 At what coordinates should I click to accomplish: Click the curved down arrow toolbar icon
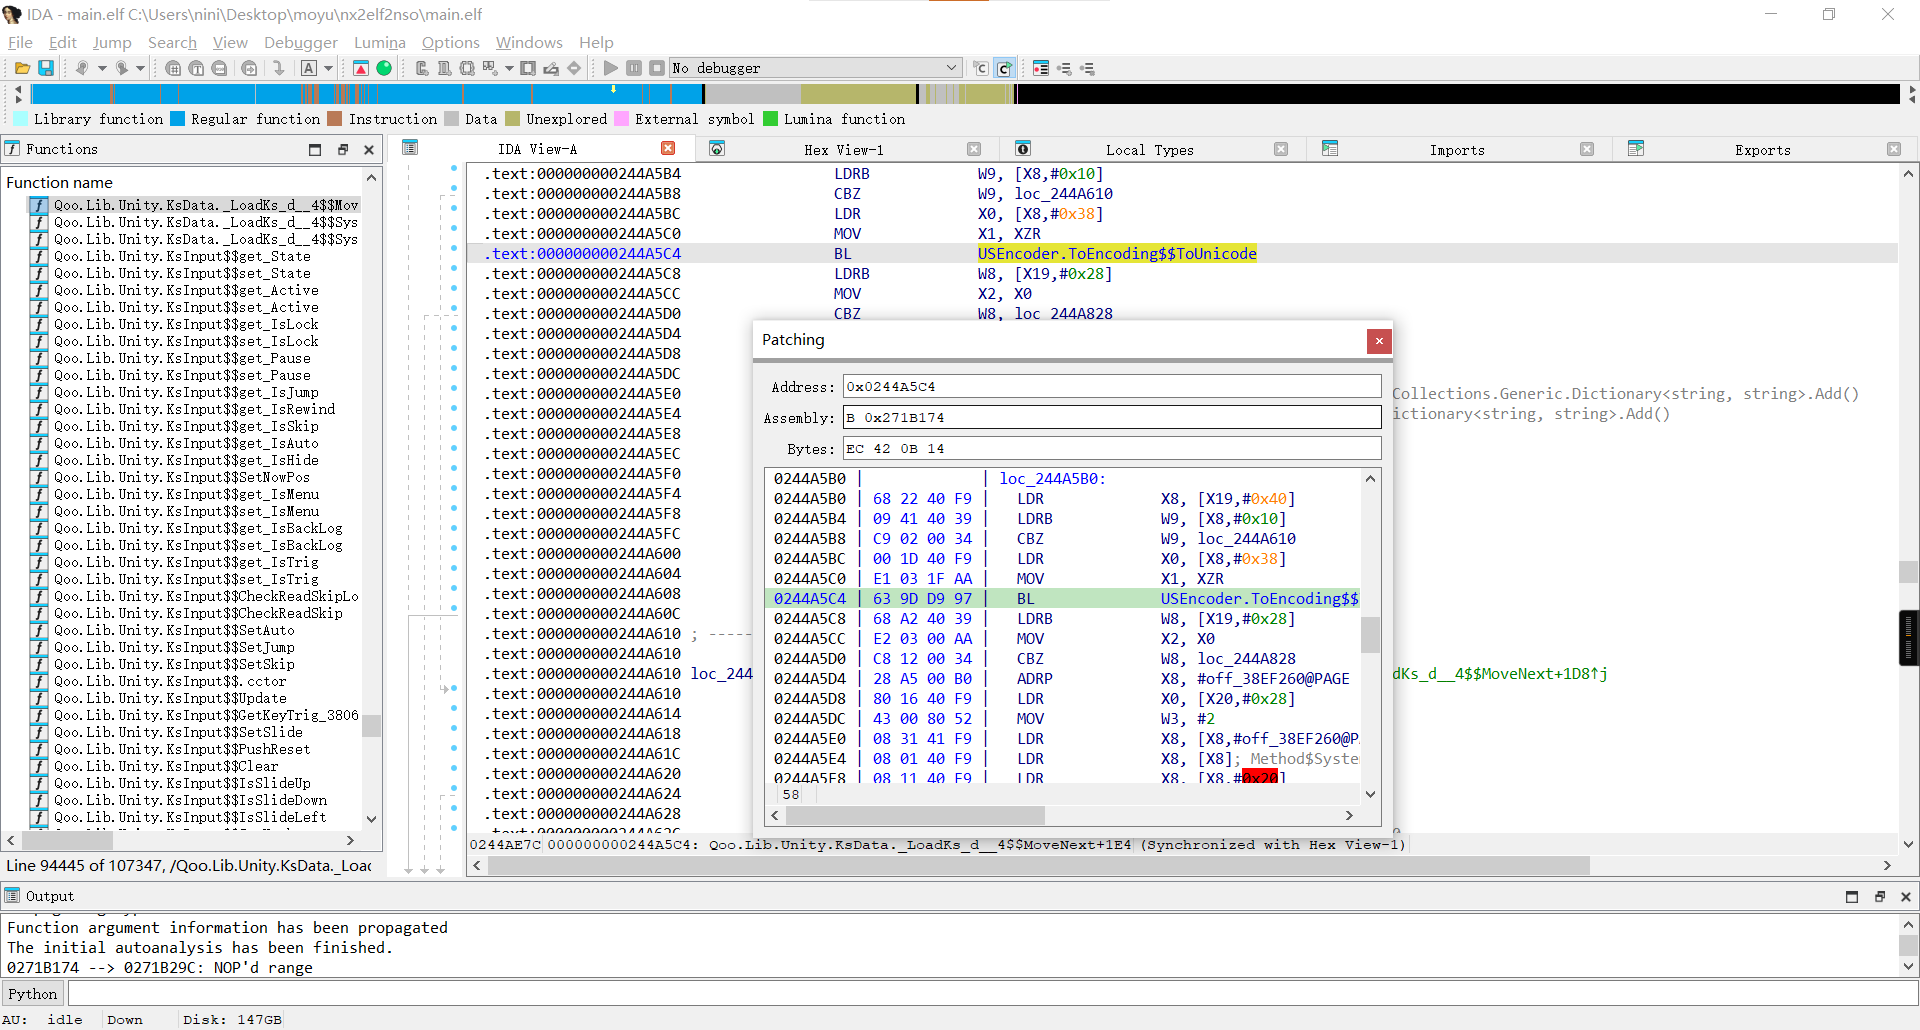click(x=279, y=68)
